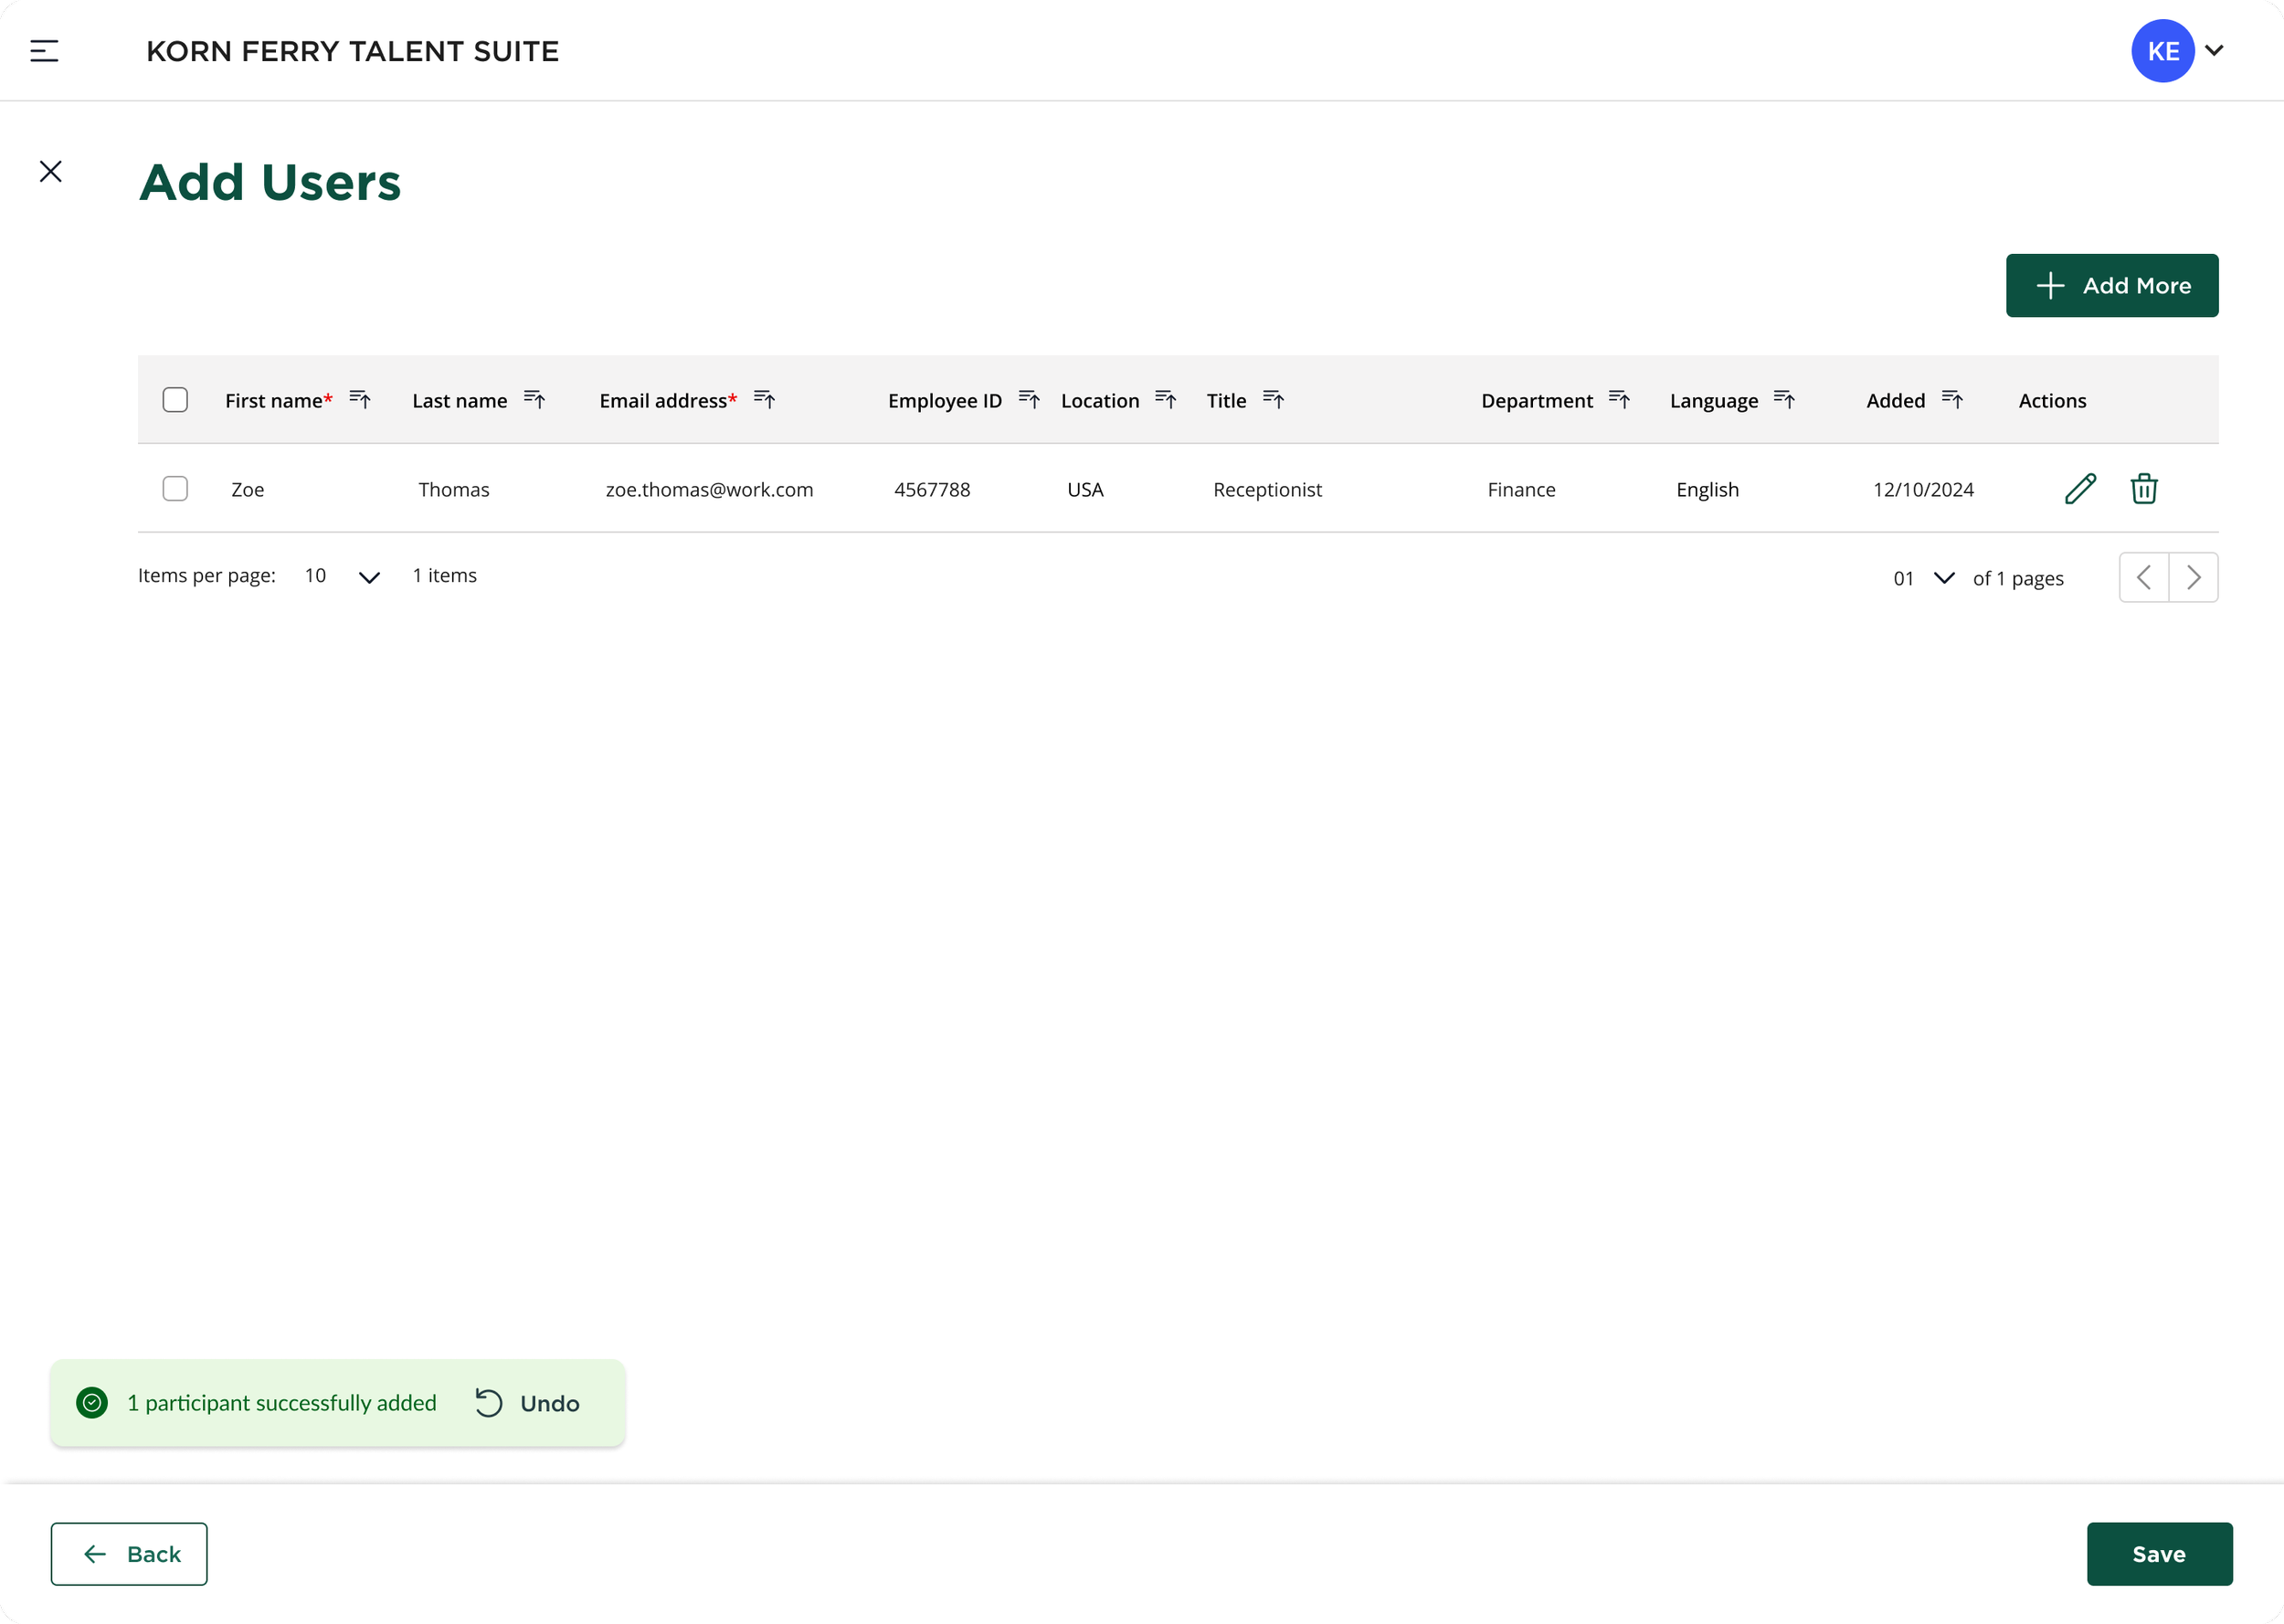Sort by Added date column

(1952, 400)
